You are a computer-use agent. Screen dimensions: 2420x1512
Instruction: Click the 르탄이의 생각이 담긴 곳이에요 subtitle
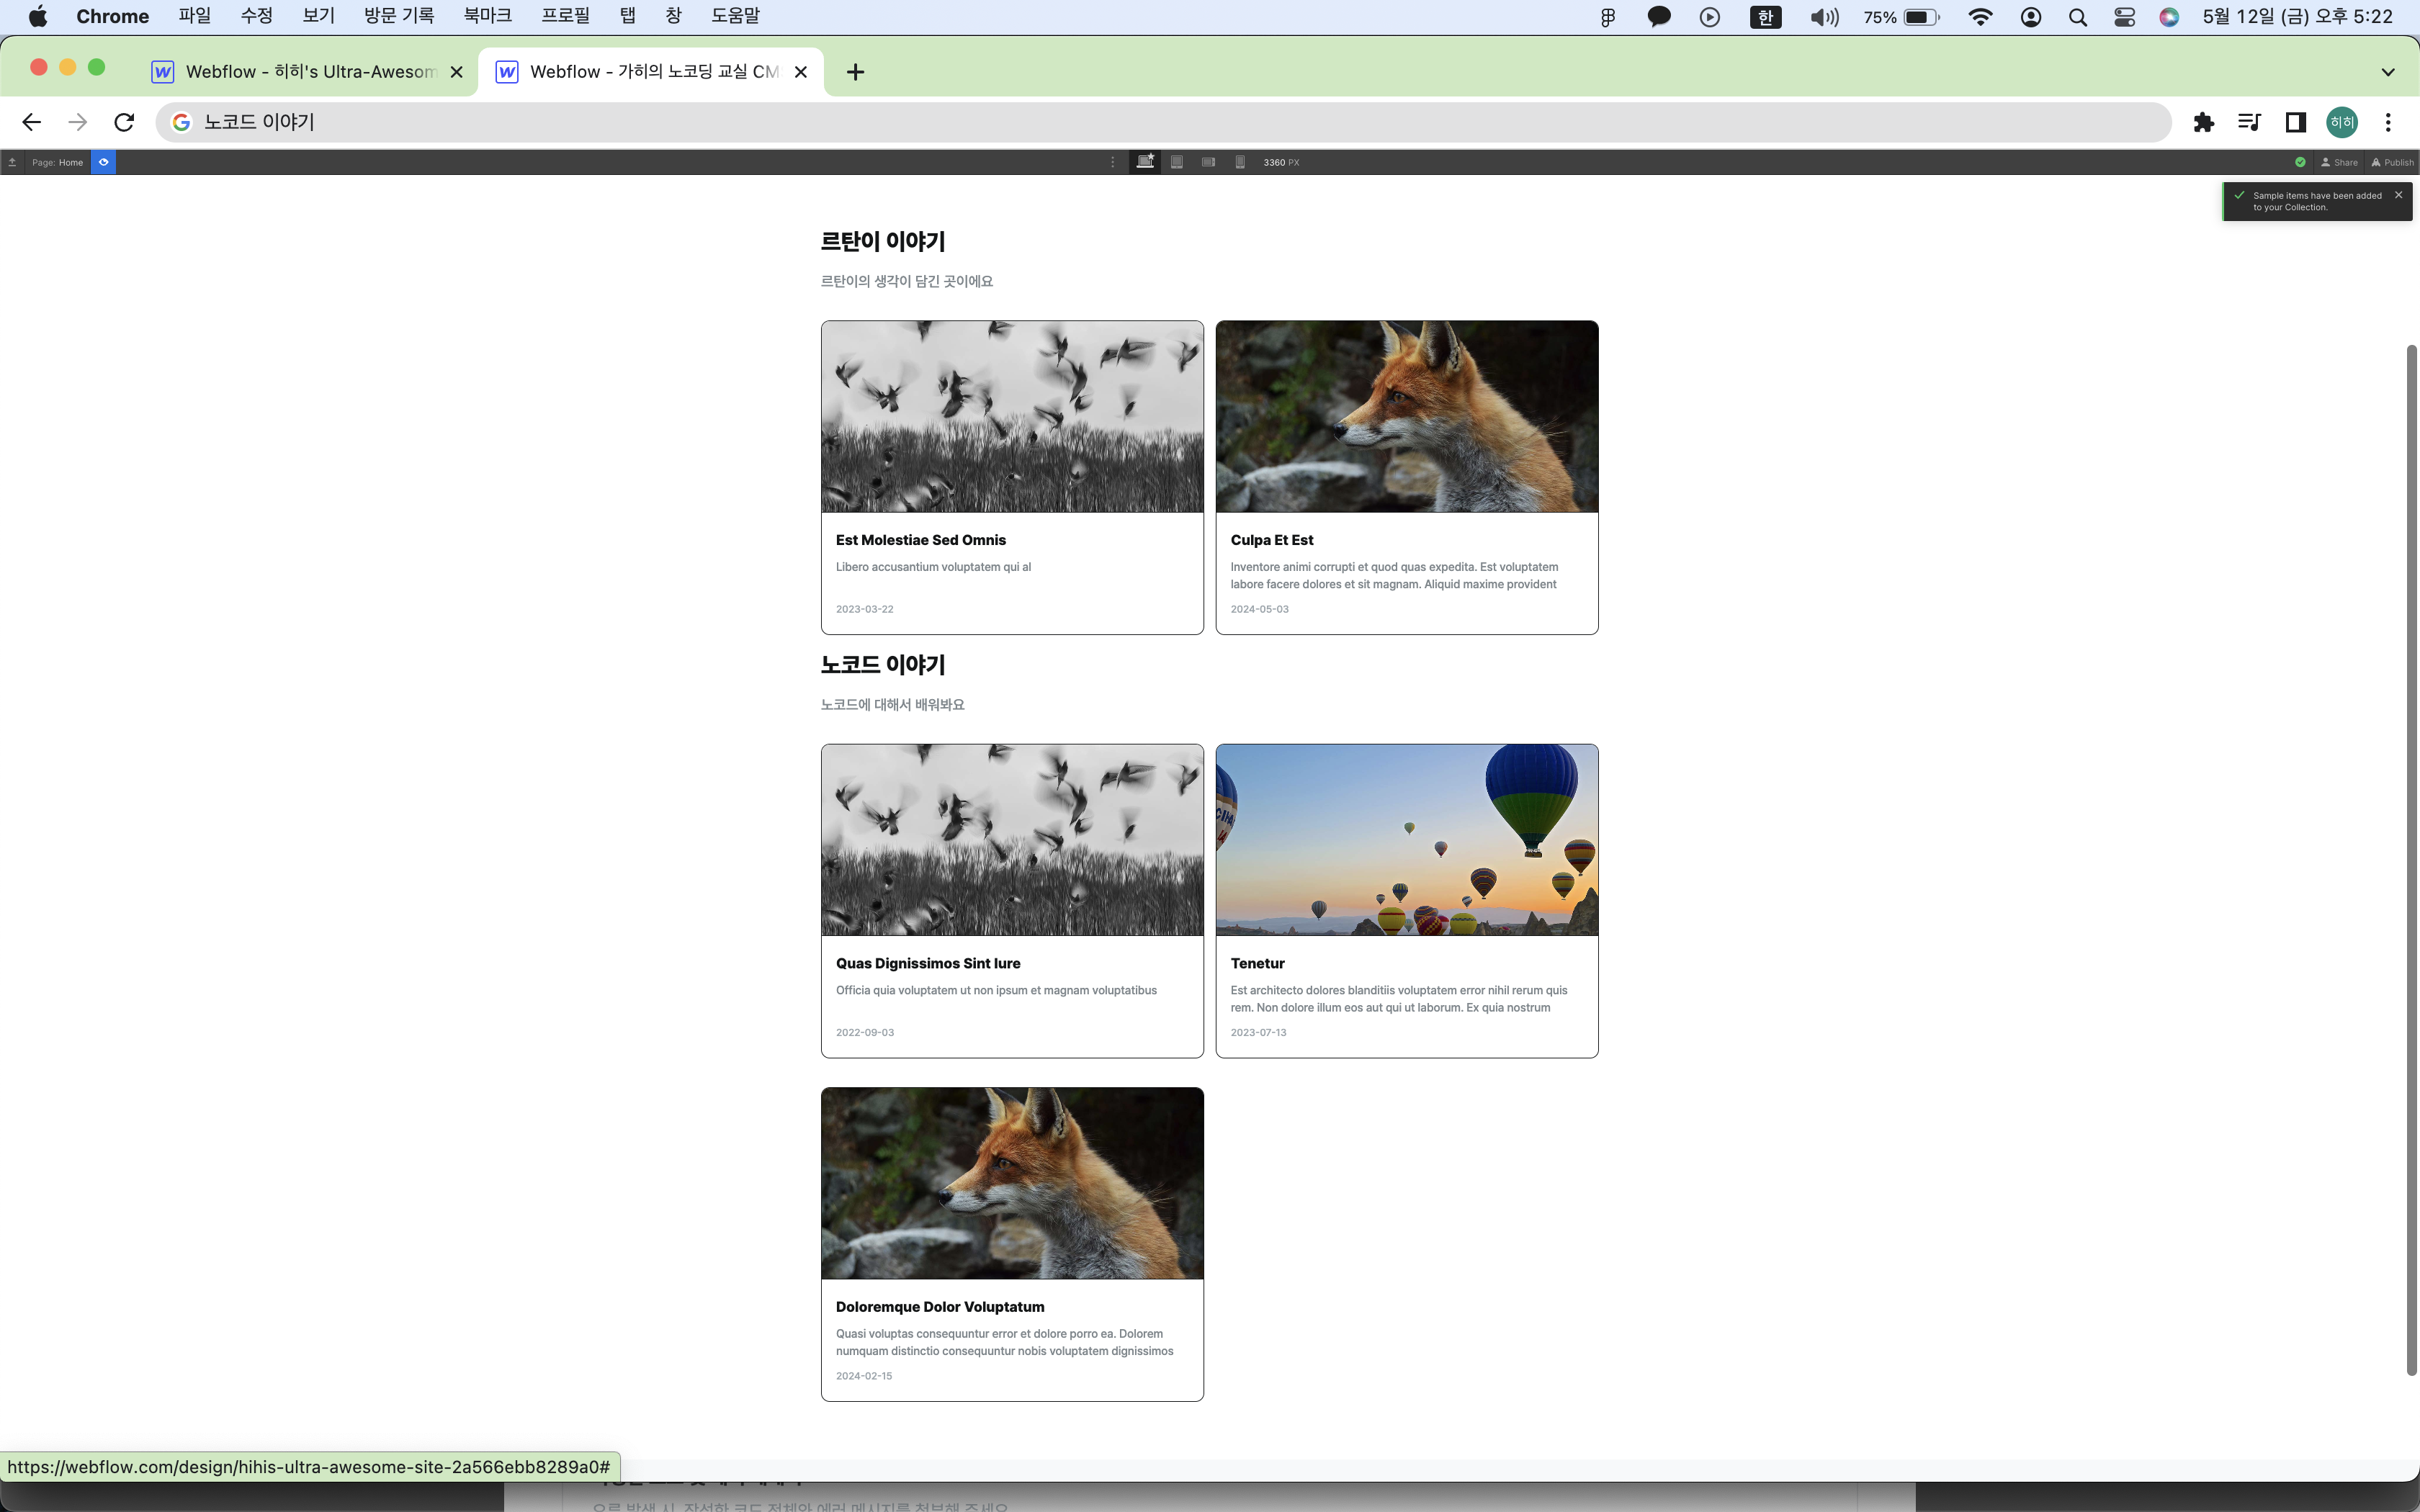(x=906, y=281)
